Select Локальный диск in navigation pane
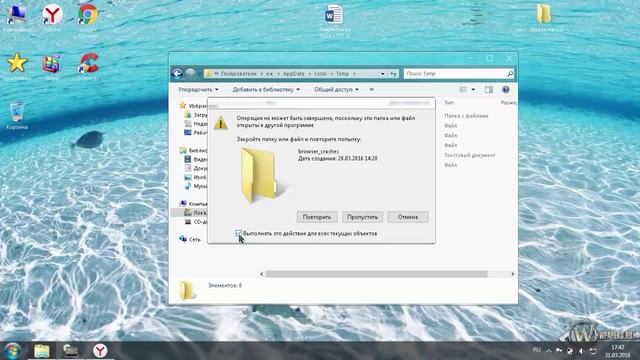Image resolution: width=640 pixels, height=360 pixels. click(x=196, y=213)
